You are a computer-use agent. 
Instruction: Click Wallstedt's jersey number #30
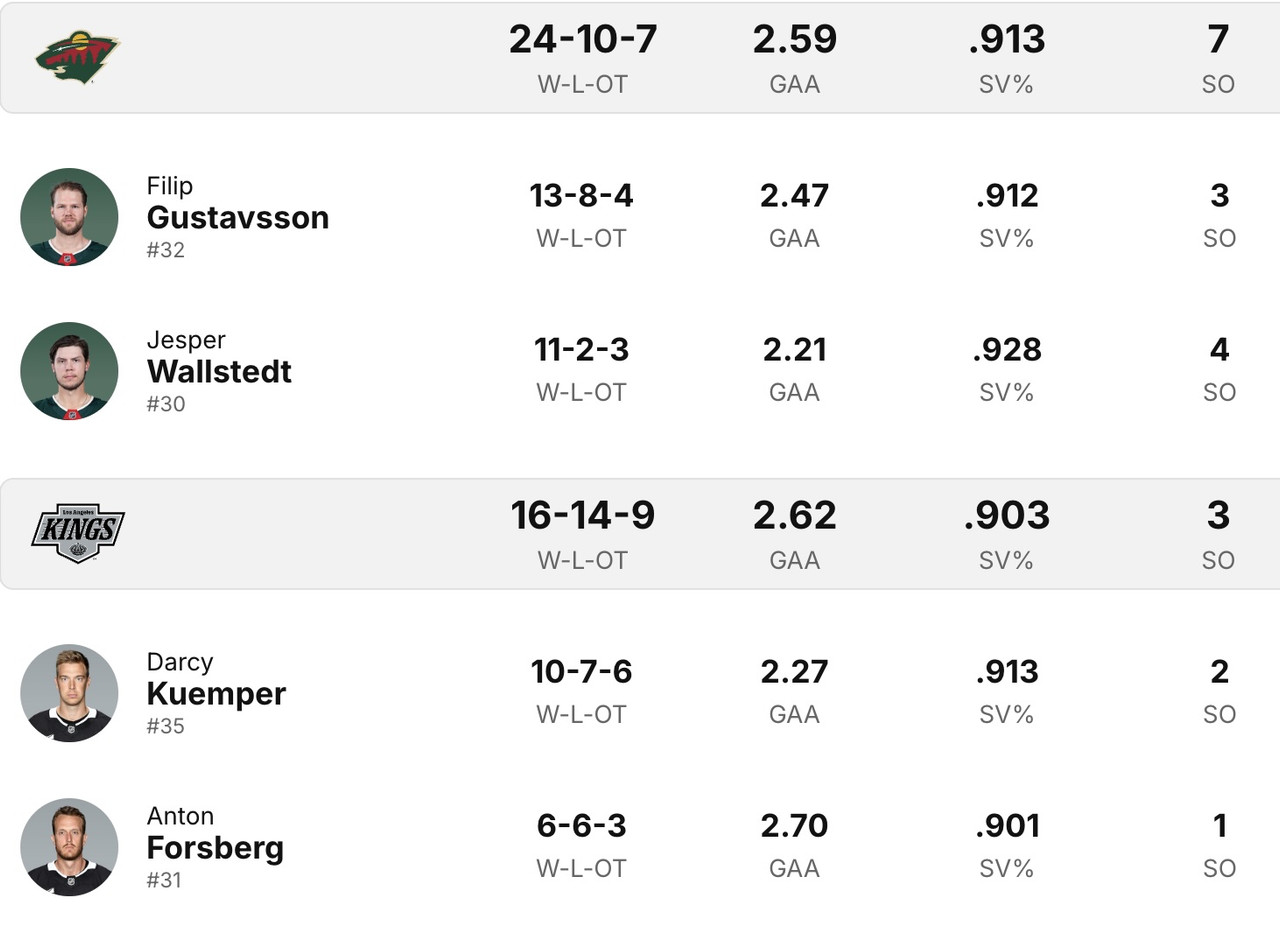[166, 404]
